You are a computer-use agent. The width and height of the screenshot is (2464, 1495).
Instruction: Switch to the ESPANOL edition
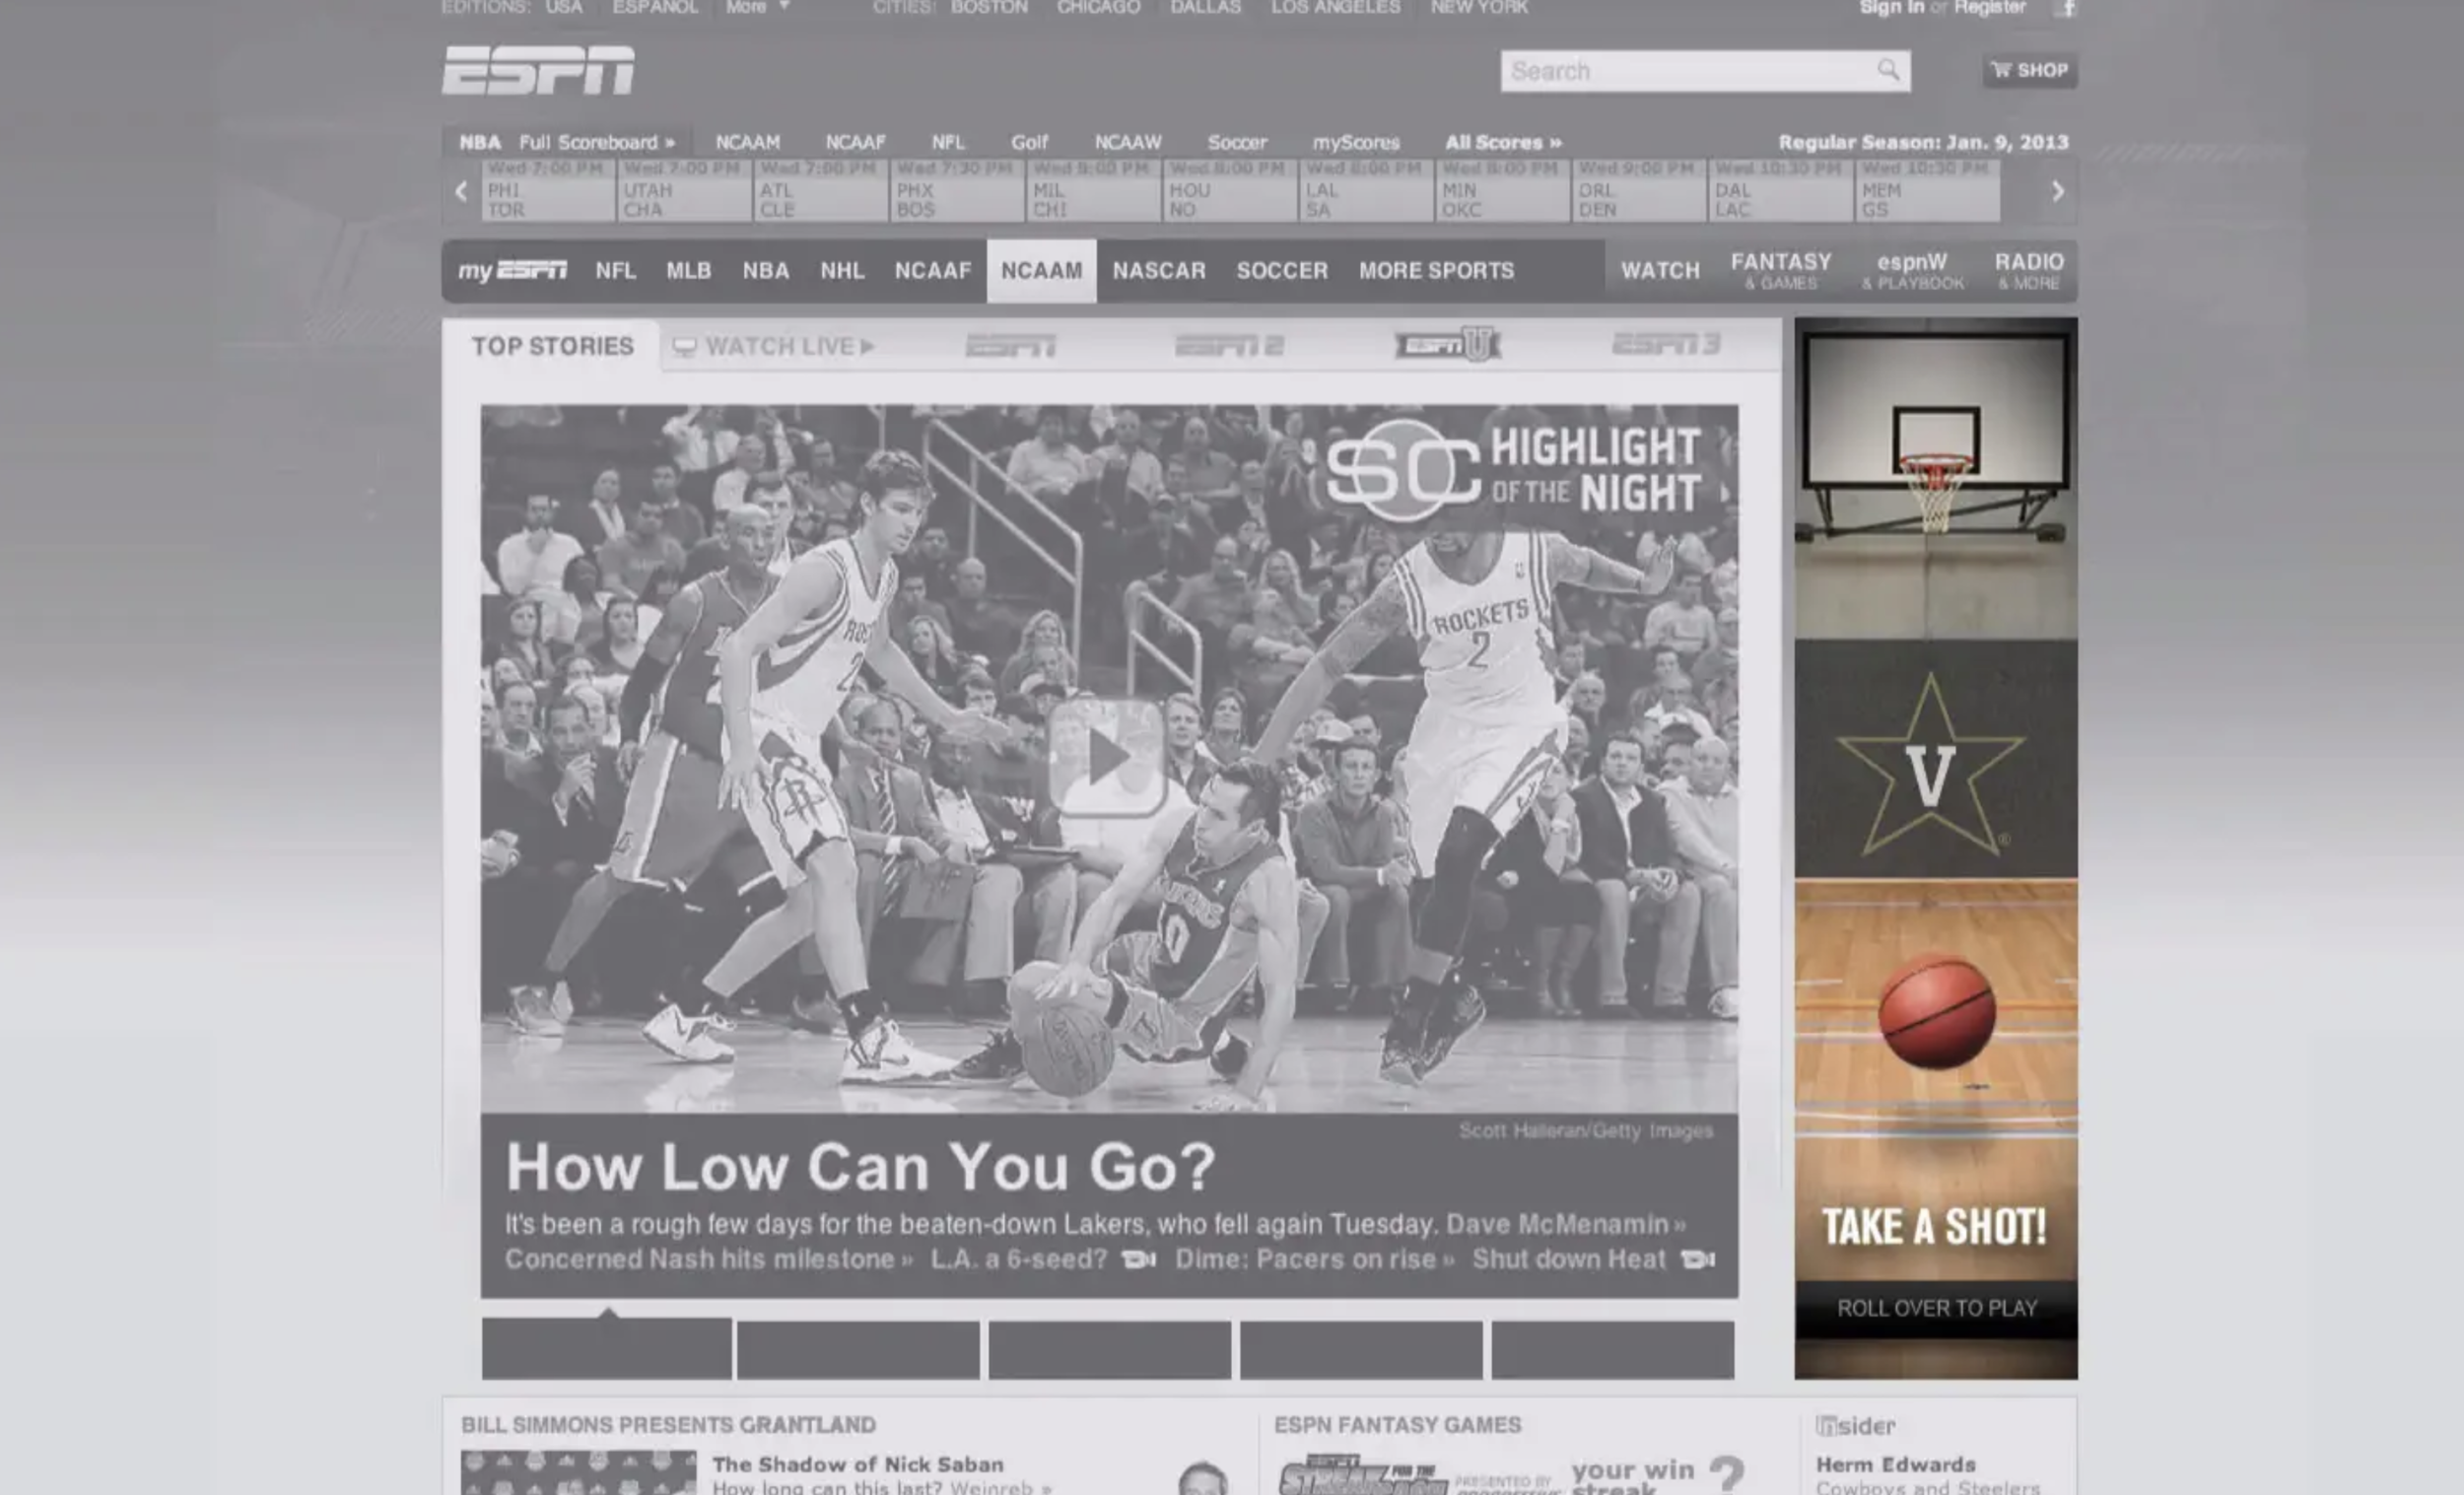tap(655, 8)
